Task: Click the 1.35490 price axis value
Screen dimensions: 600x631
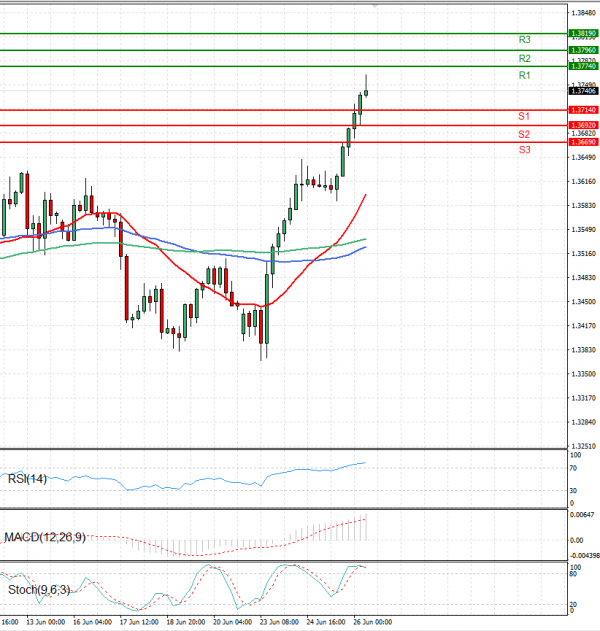Action: [584, 229]
